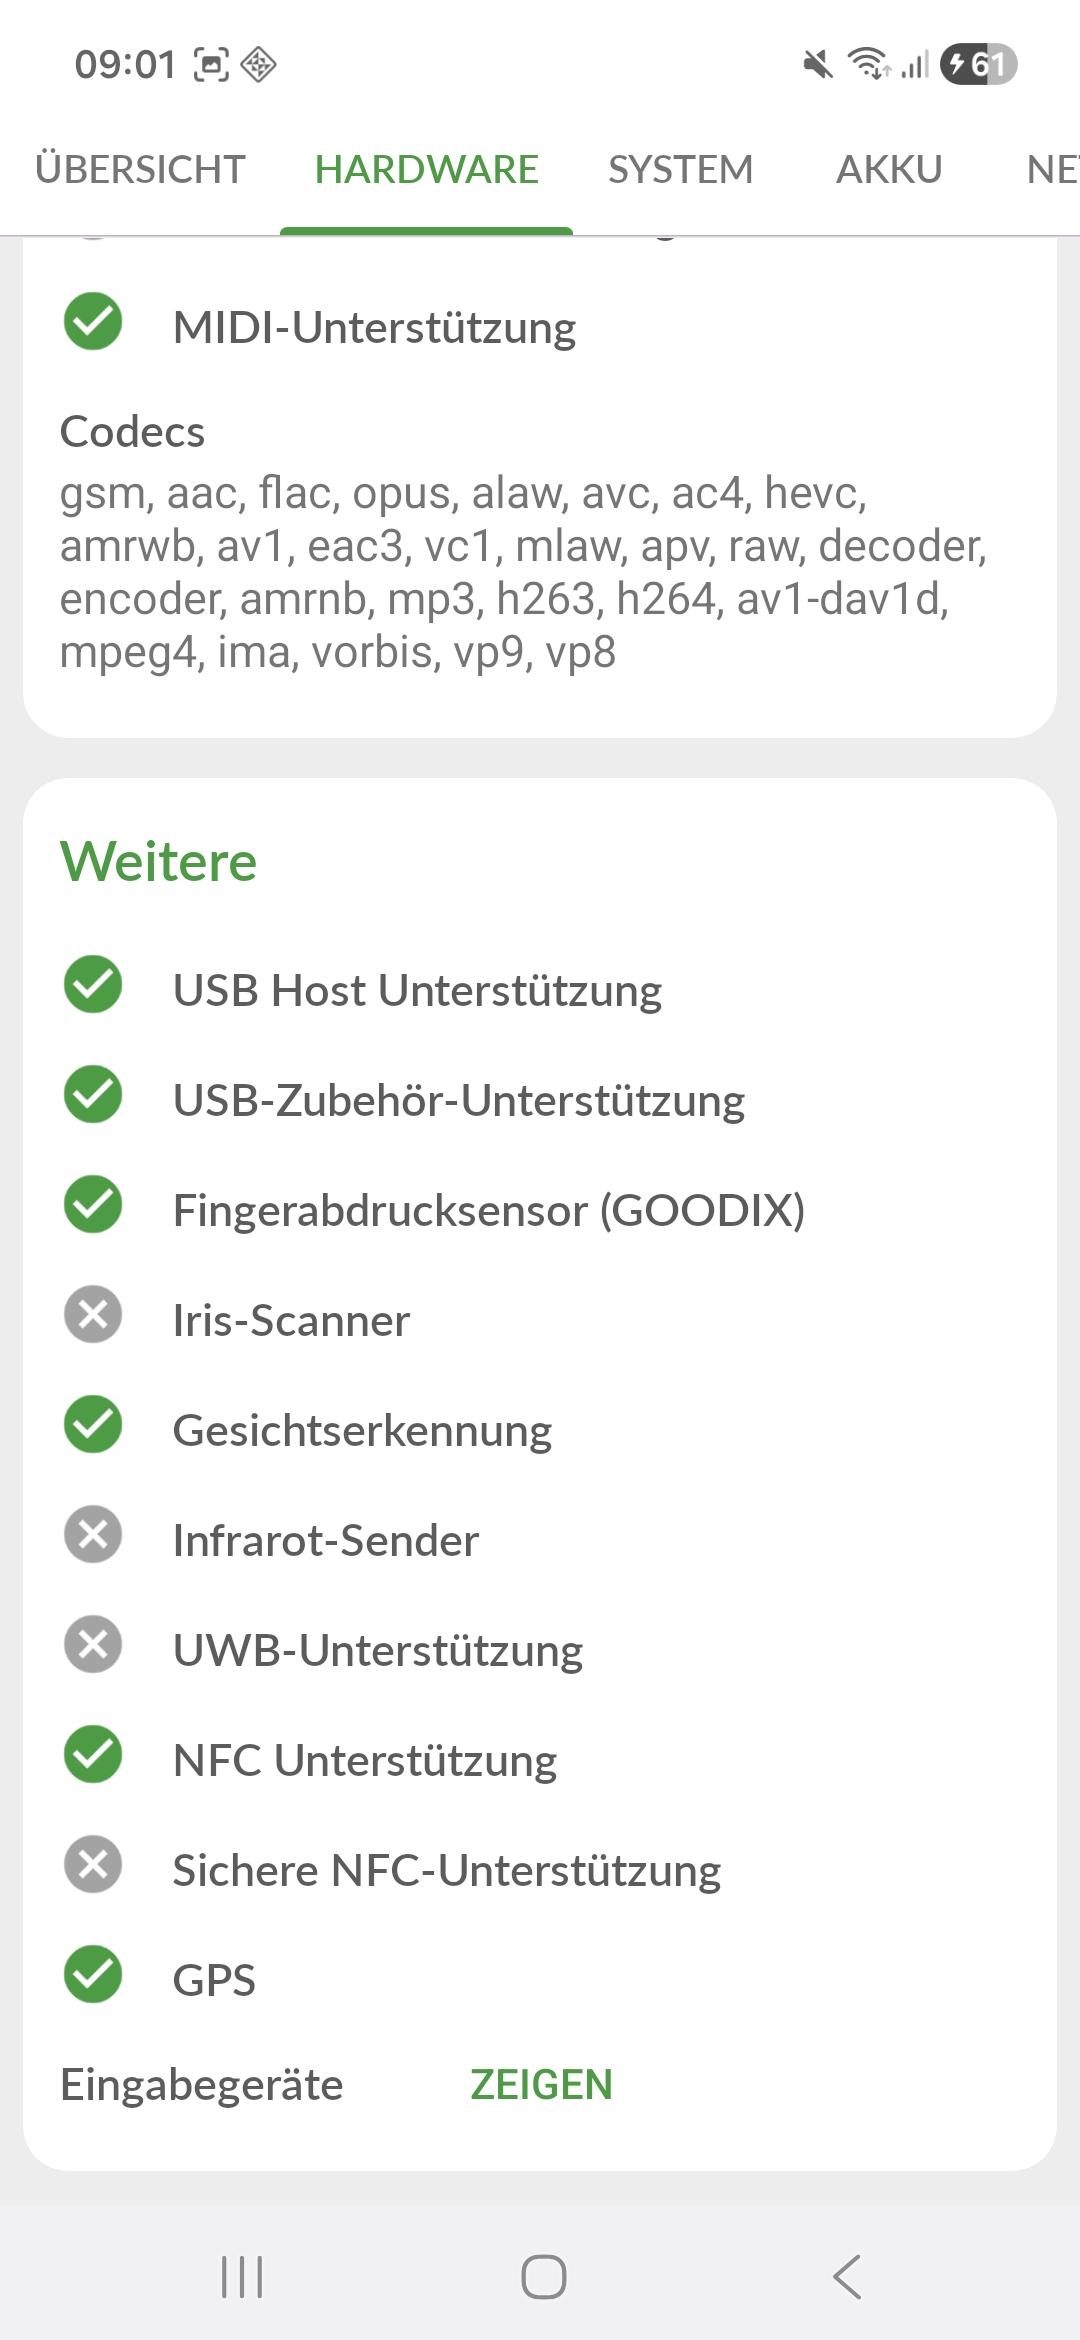1080x2340 pixels.
Task: Go to the AKKU tab
Action: point(889,170)
